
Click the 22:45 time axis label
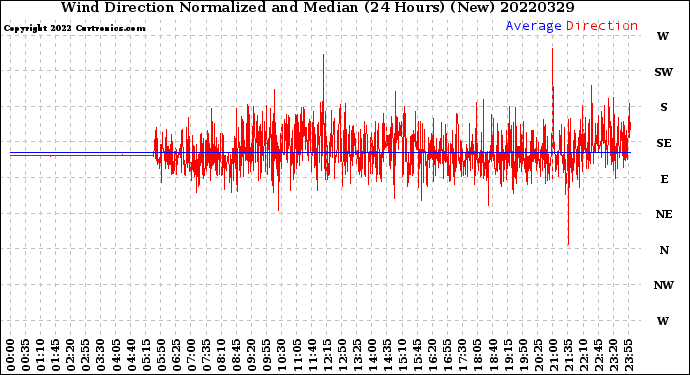(598, 356)
